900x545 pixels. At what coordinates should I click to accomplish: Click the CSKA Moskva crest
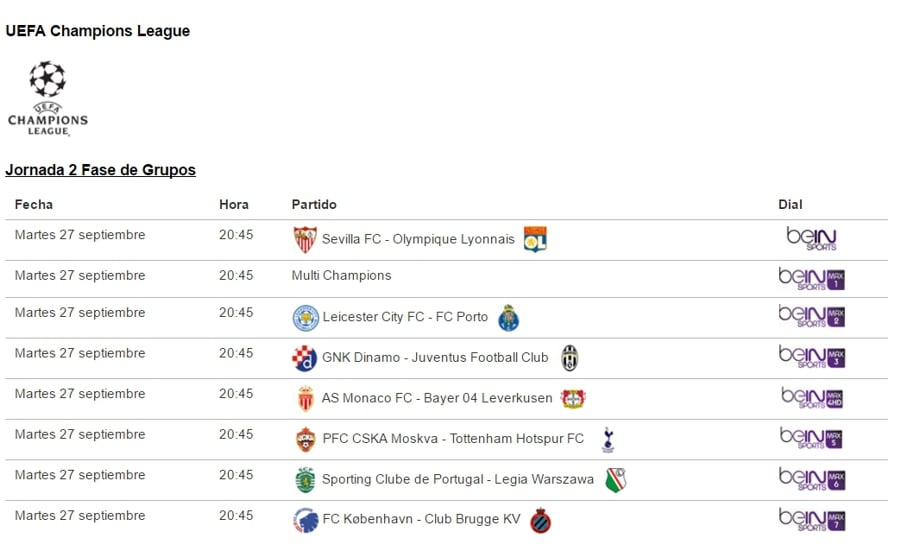pyautogui.click(x=305, y=439)
